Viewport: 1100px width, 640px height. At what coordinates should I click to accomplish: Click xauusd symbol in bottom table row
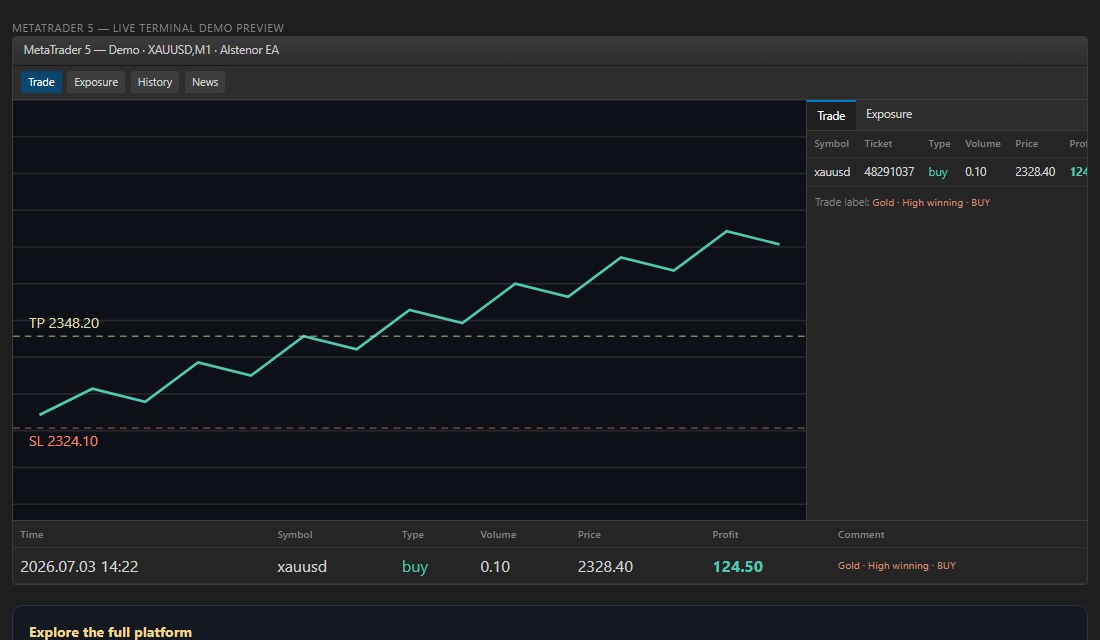[x=302, y=567]
